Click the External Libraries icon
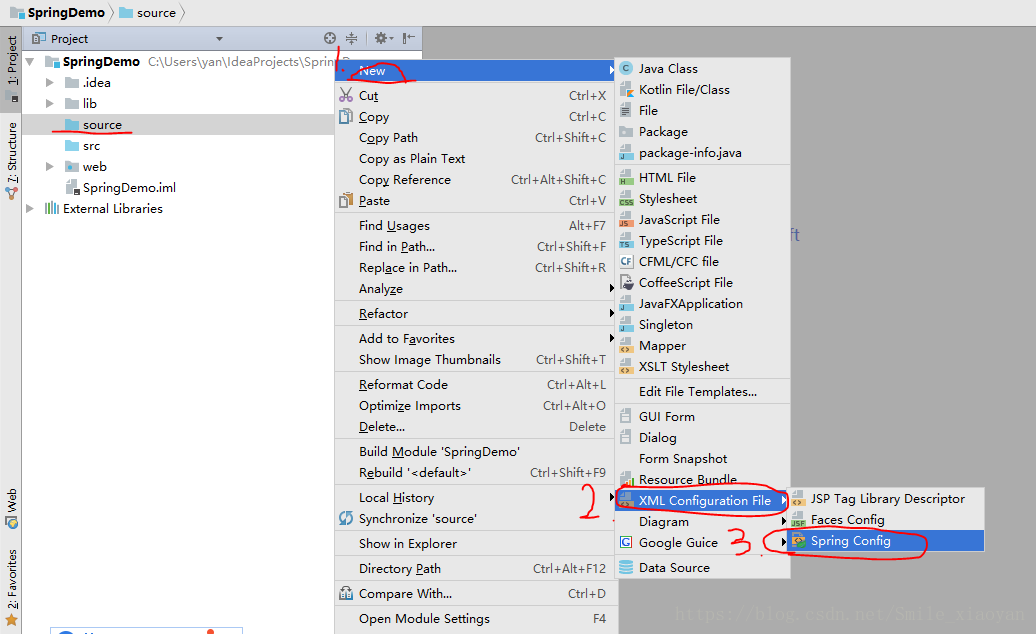Viewport: 1036px width, 634px height. (52, 208)
